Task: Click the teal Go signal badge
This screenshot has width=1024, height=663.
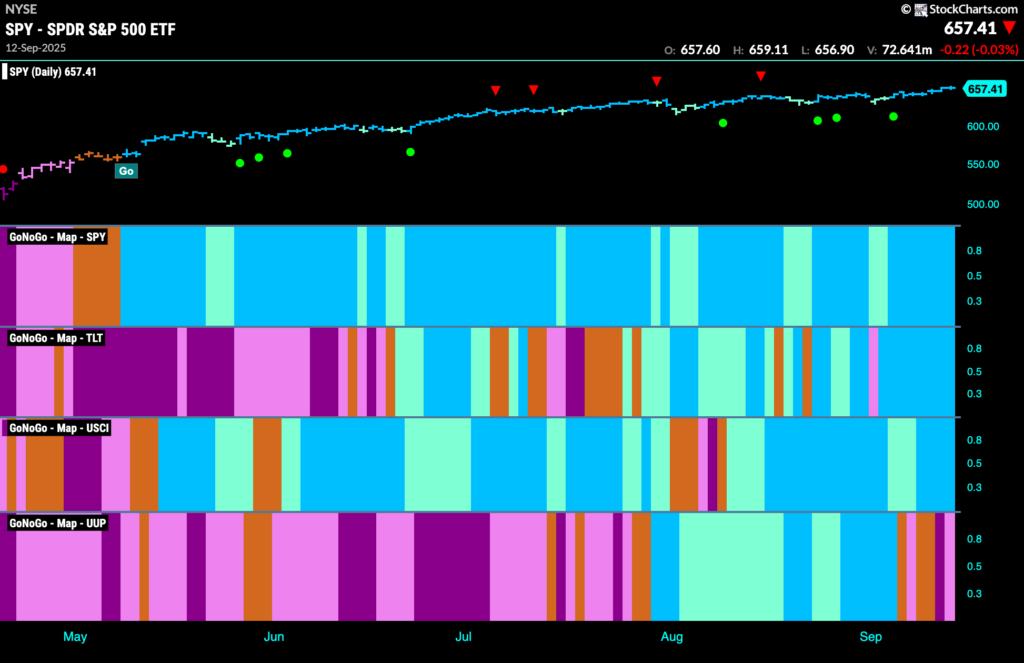Action: pos(126,171)
